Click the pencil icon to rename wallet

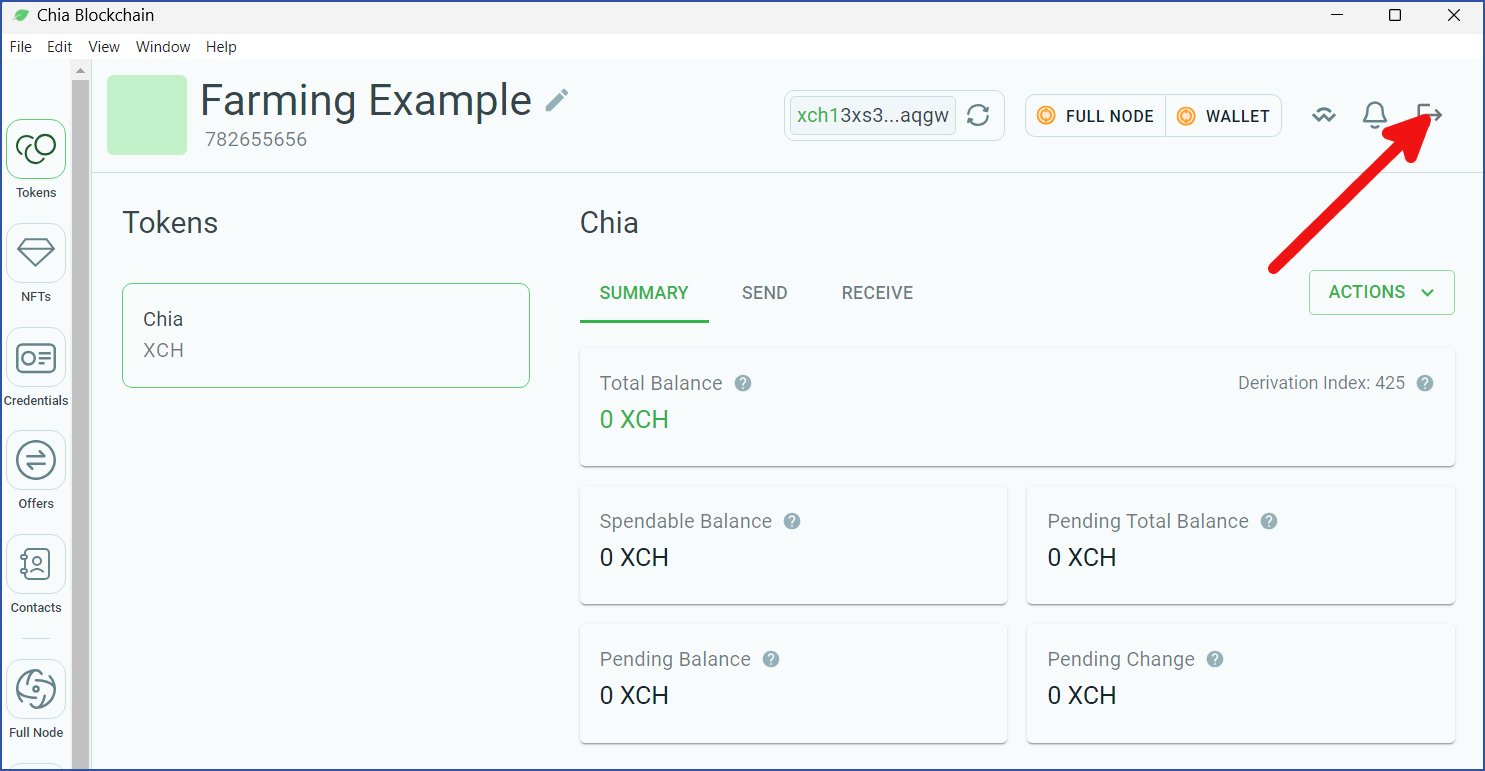pyautogui.click(x=557, y=100)
